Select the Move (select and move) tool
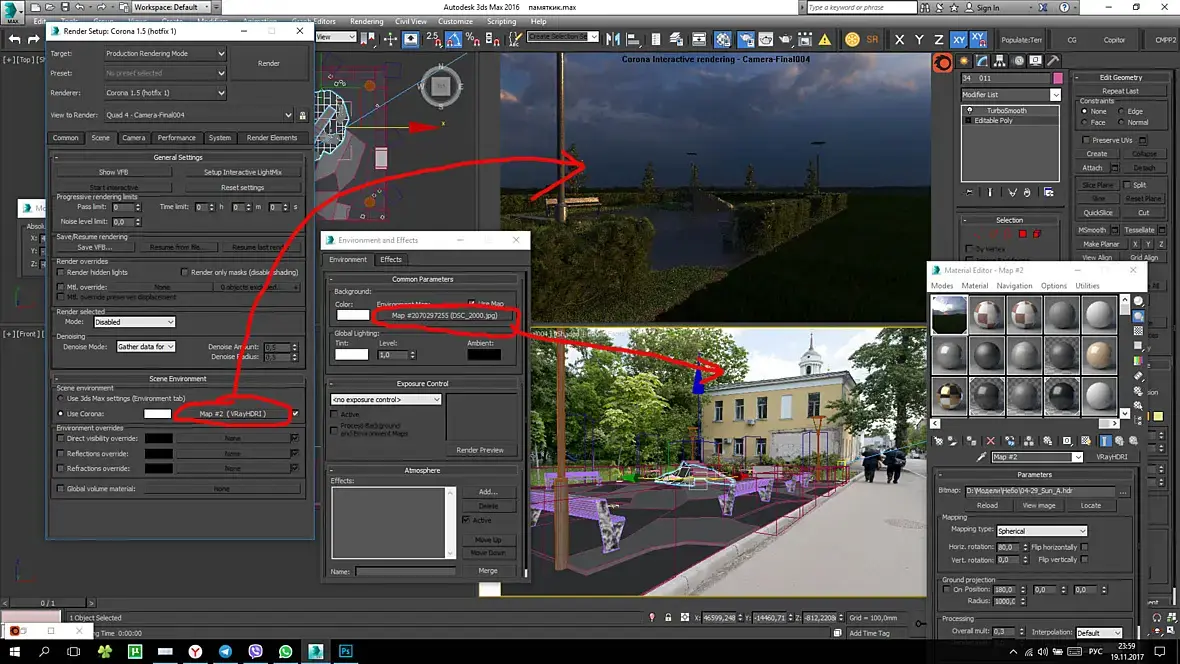Viewport: 1180px width, 664px height. (390, 39)
